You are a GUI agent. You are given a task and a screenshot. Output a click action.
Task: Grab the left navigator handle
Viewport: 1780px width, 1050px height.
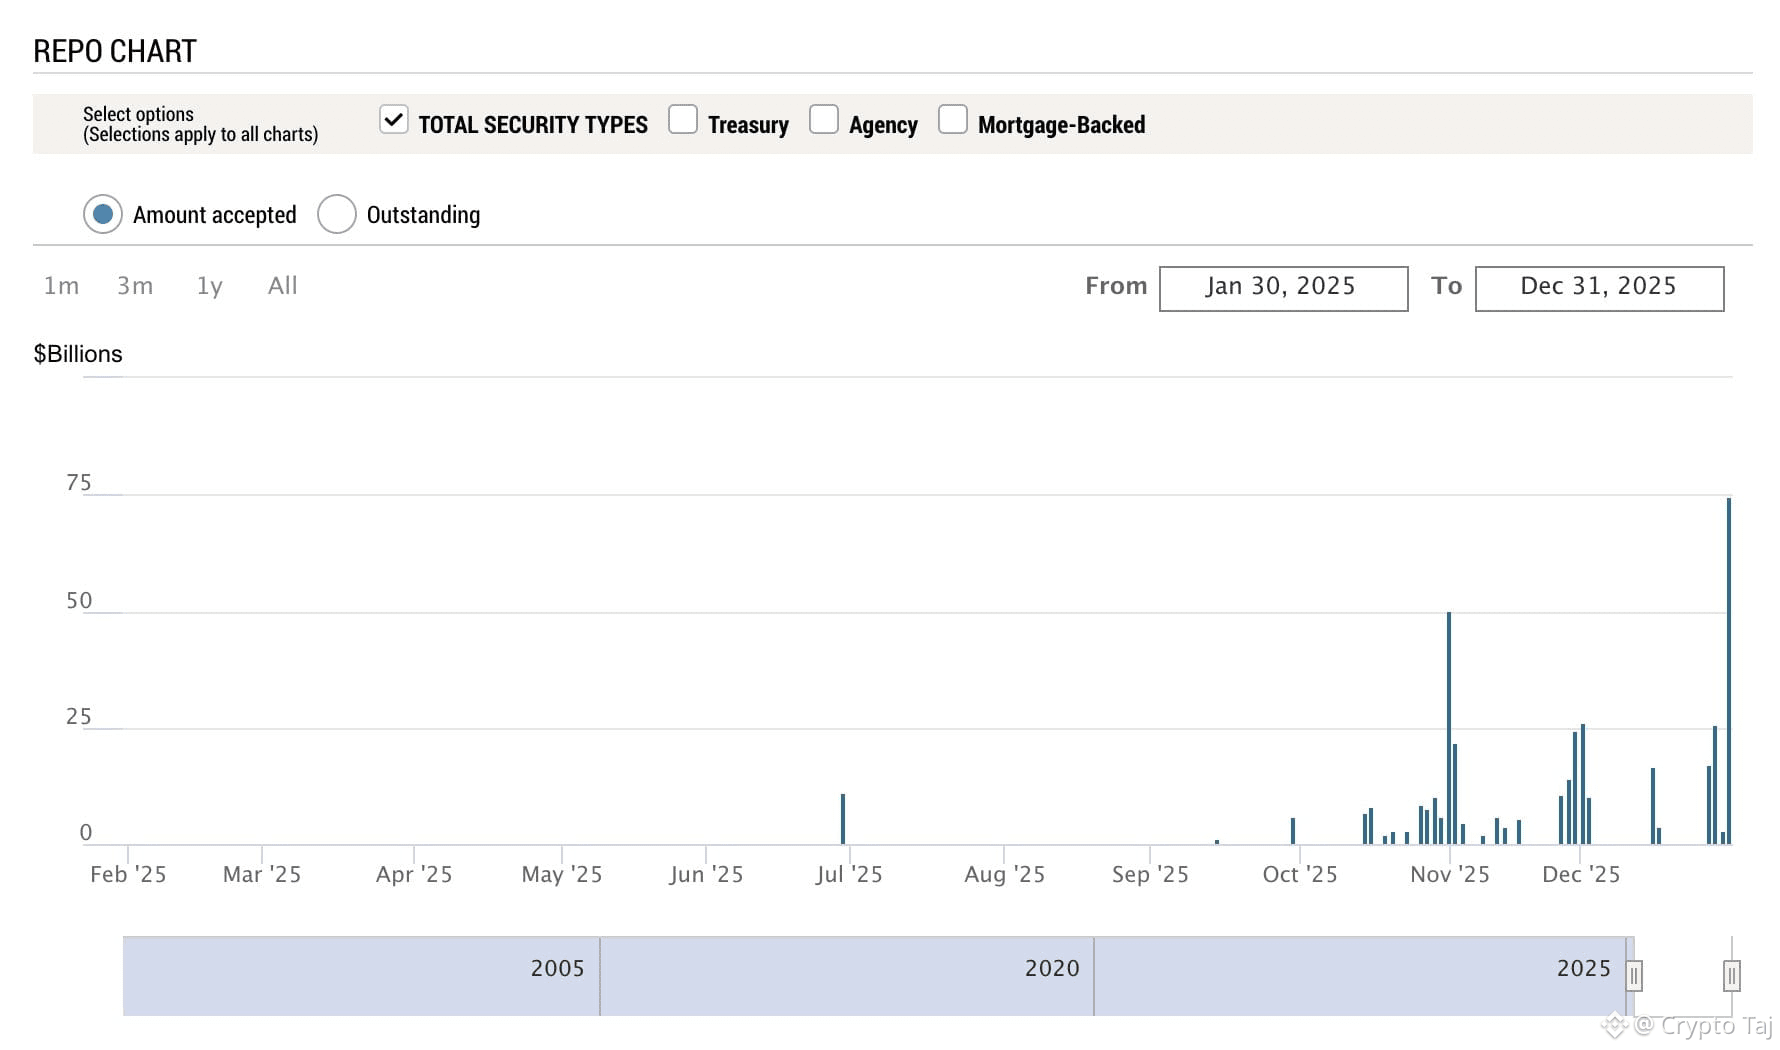coord(1634,975)
